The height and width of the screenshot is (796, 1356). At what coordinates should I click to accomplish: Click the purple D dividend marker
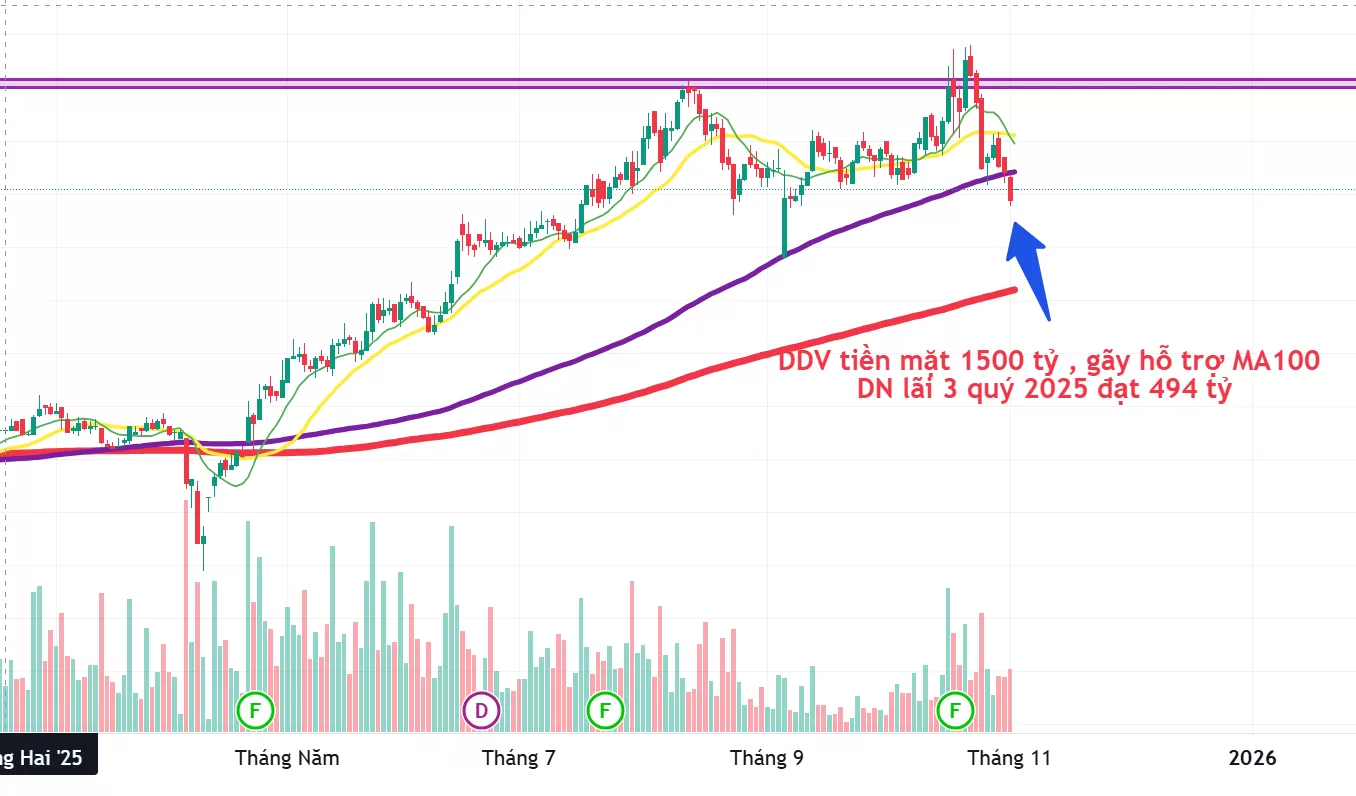point(481,711)
